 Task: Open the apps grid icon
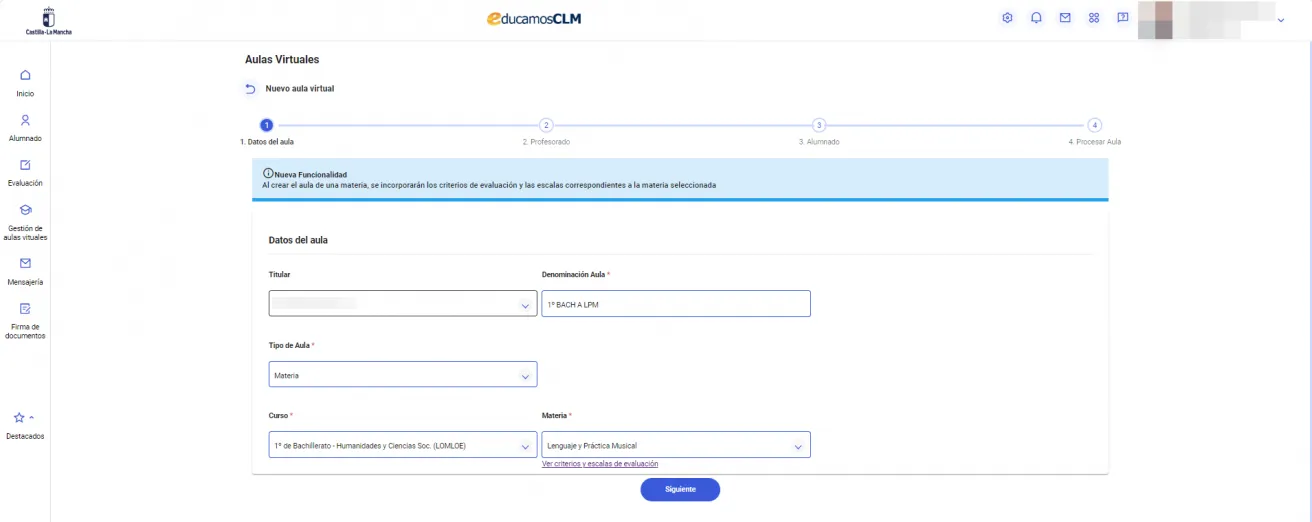point(1094,18)
